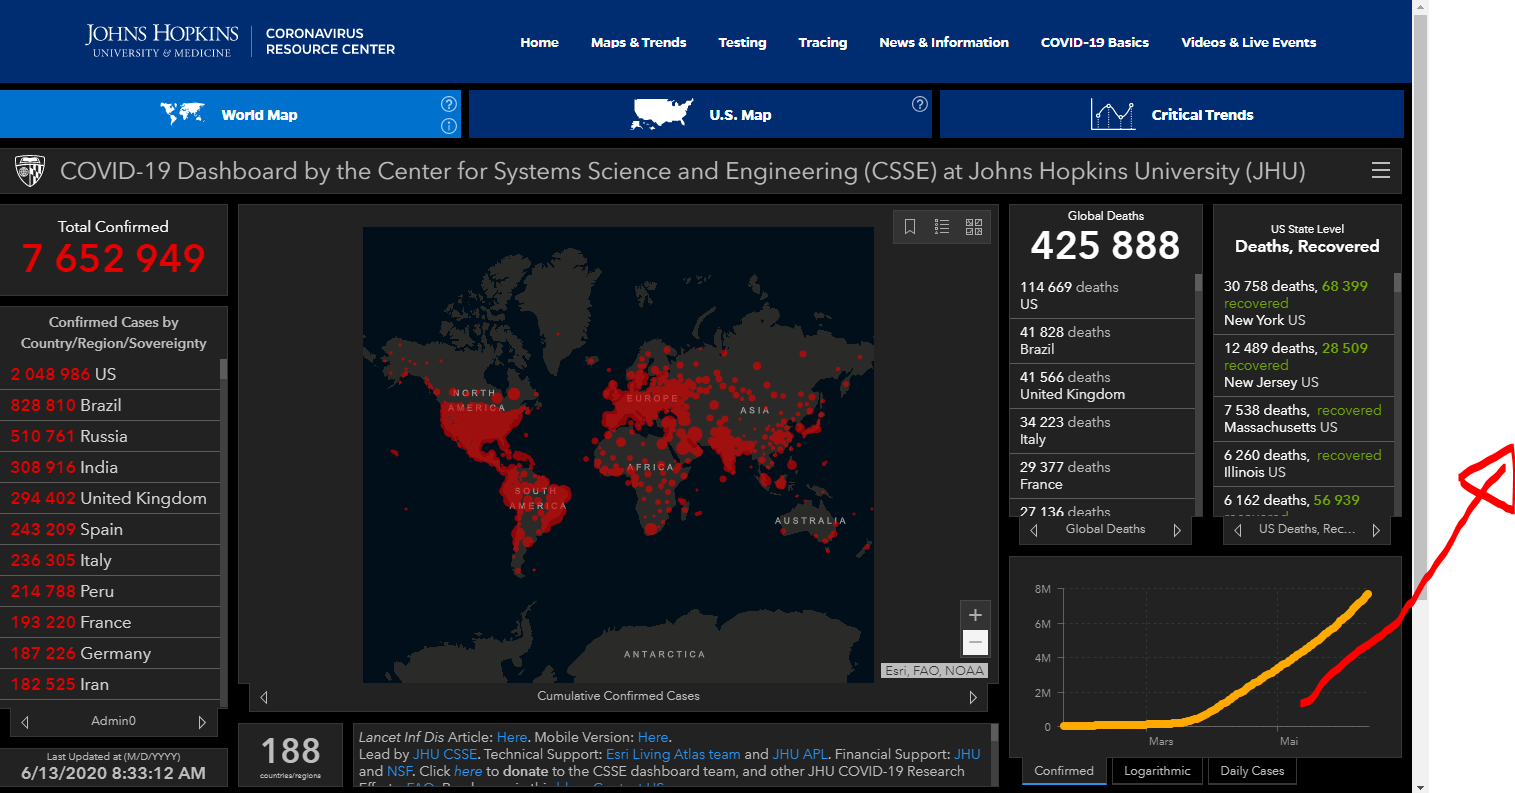Open the Testing menu
Viewport: 1515px width, 793px height.
tap(742, 42)
